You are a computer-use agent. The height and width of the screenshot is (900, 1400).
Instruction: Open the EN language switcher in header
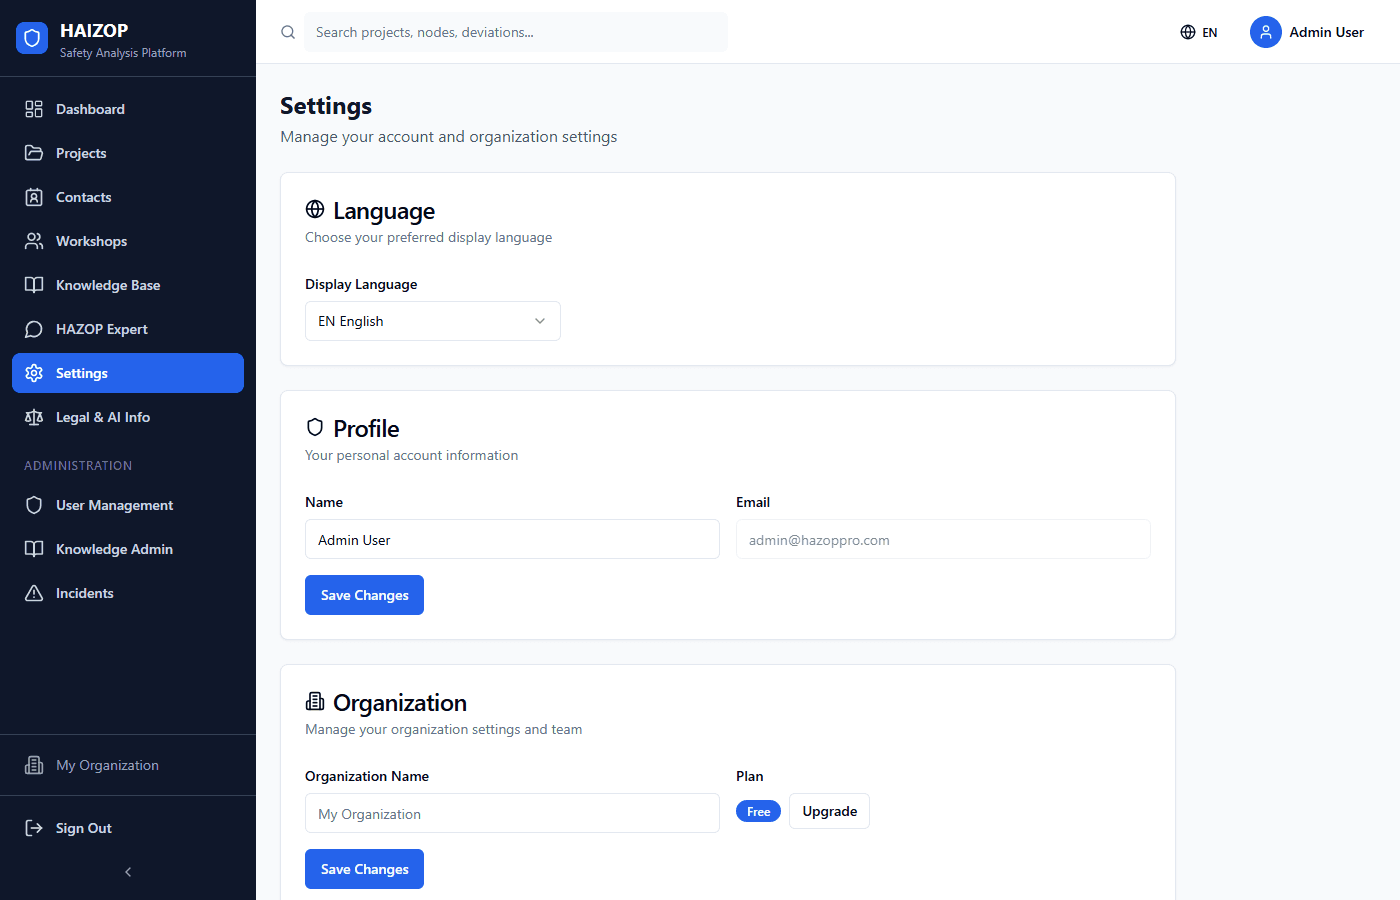pos(1199,32)
